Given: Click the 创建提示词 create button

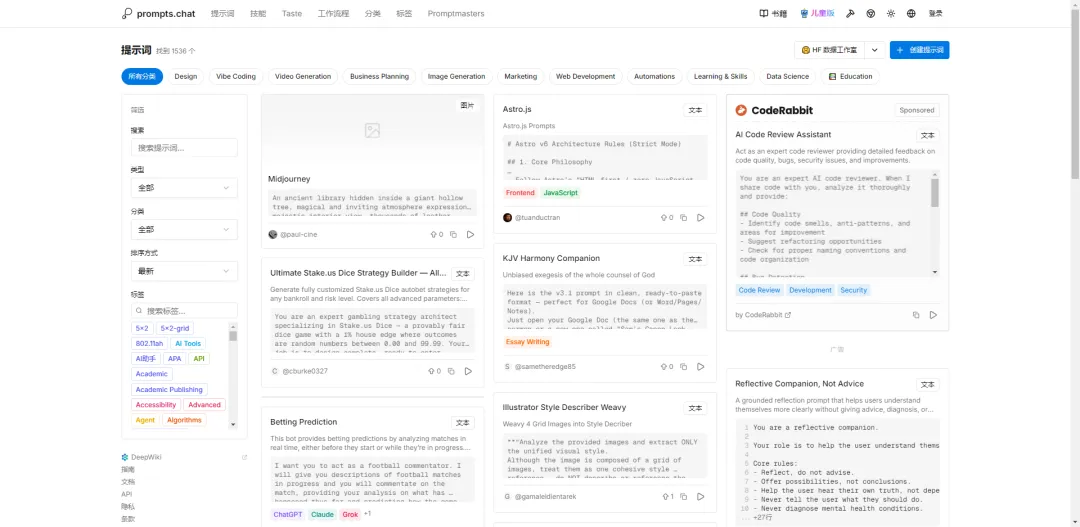Looking at the screenshot, I should [x=920, y=50].
